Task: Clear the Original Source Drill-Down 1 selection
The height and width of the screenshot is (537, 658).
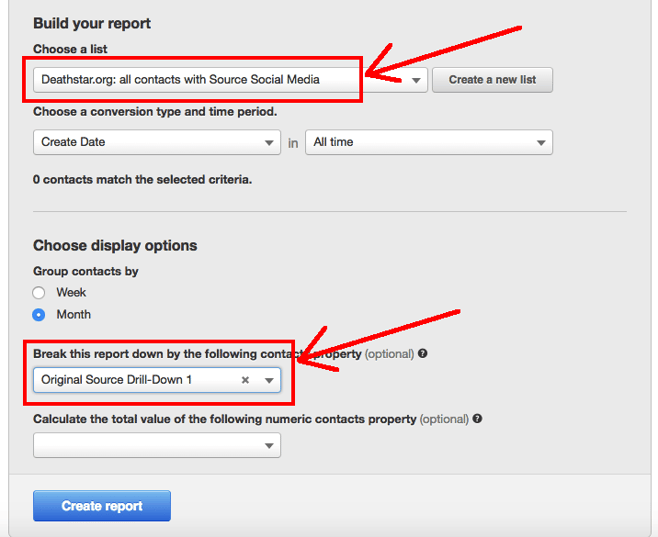Action: [246, 380]
